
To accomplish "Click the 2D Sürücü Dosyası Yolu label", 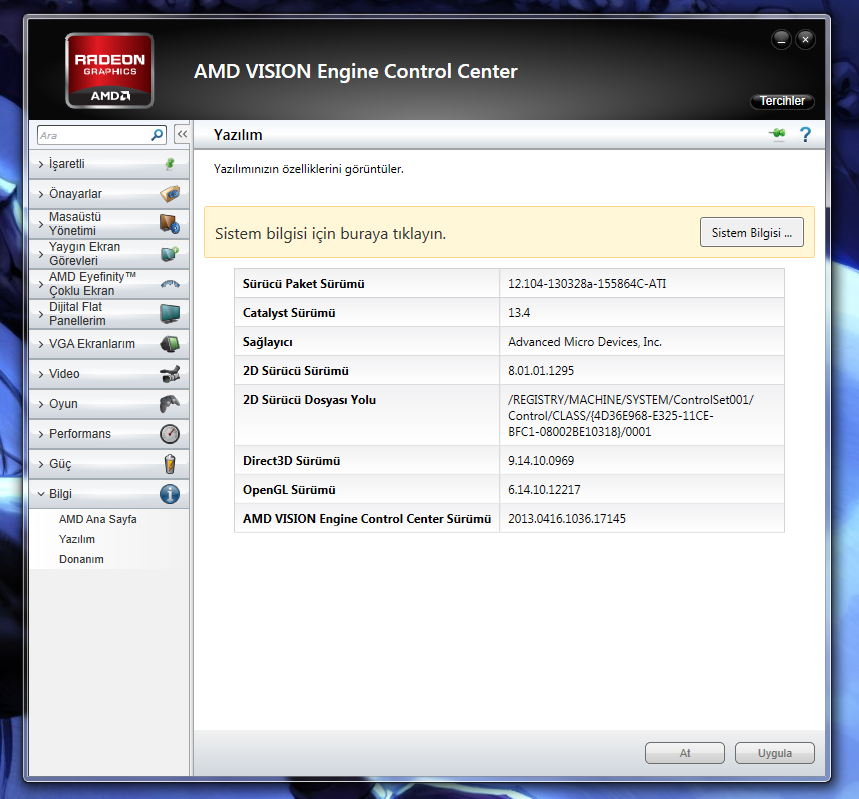I will pos(309,400).
